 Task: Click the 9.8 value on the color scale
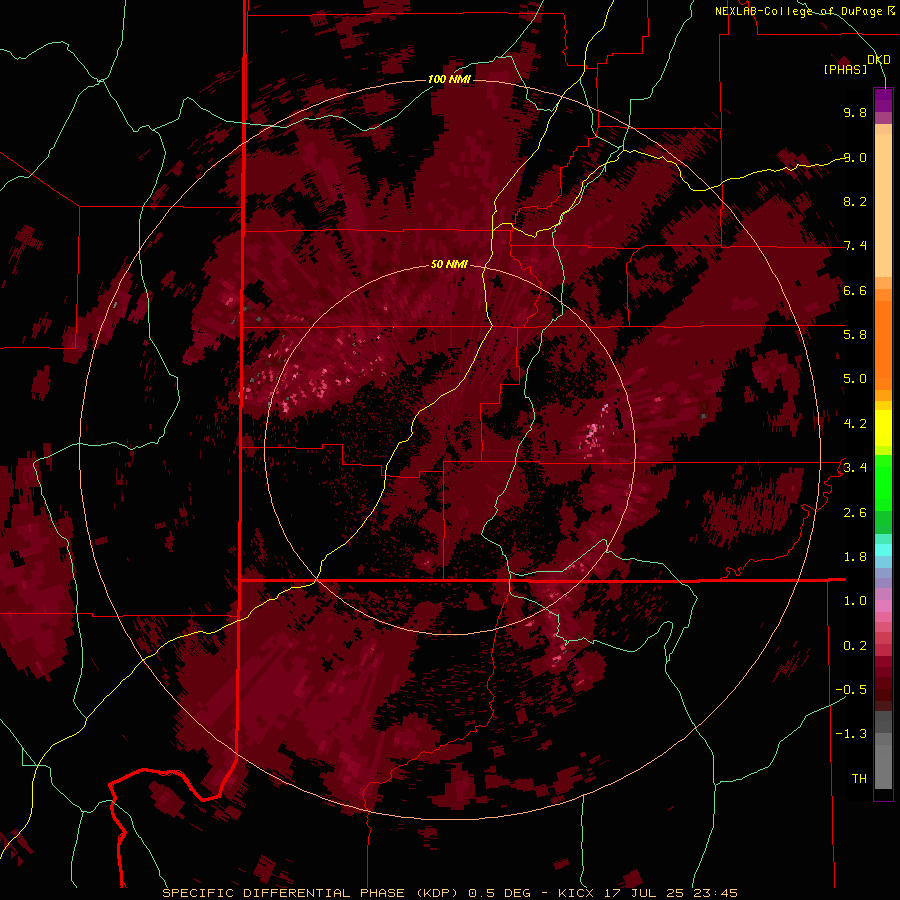point(855,112)
